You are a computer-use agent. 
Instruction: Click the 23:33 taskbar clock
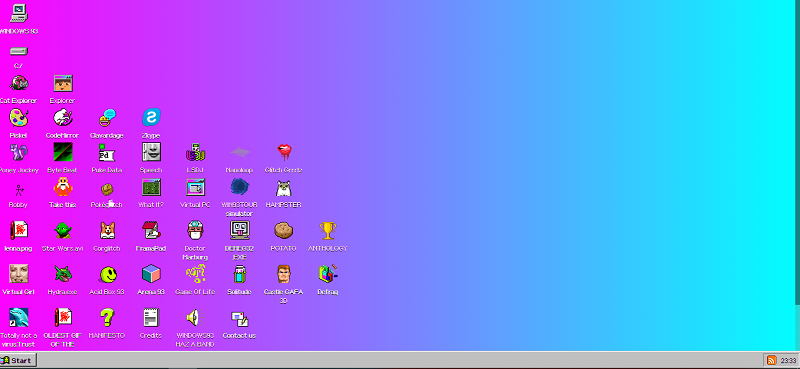coord(788,360)
